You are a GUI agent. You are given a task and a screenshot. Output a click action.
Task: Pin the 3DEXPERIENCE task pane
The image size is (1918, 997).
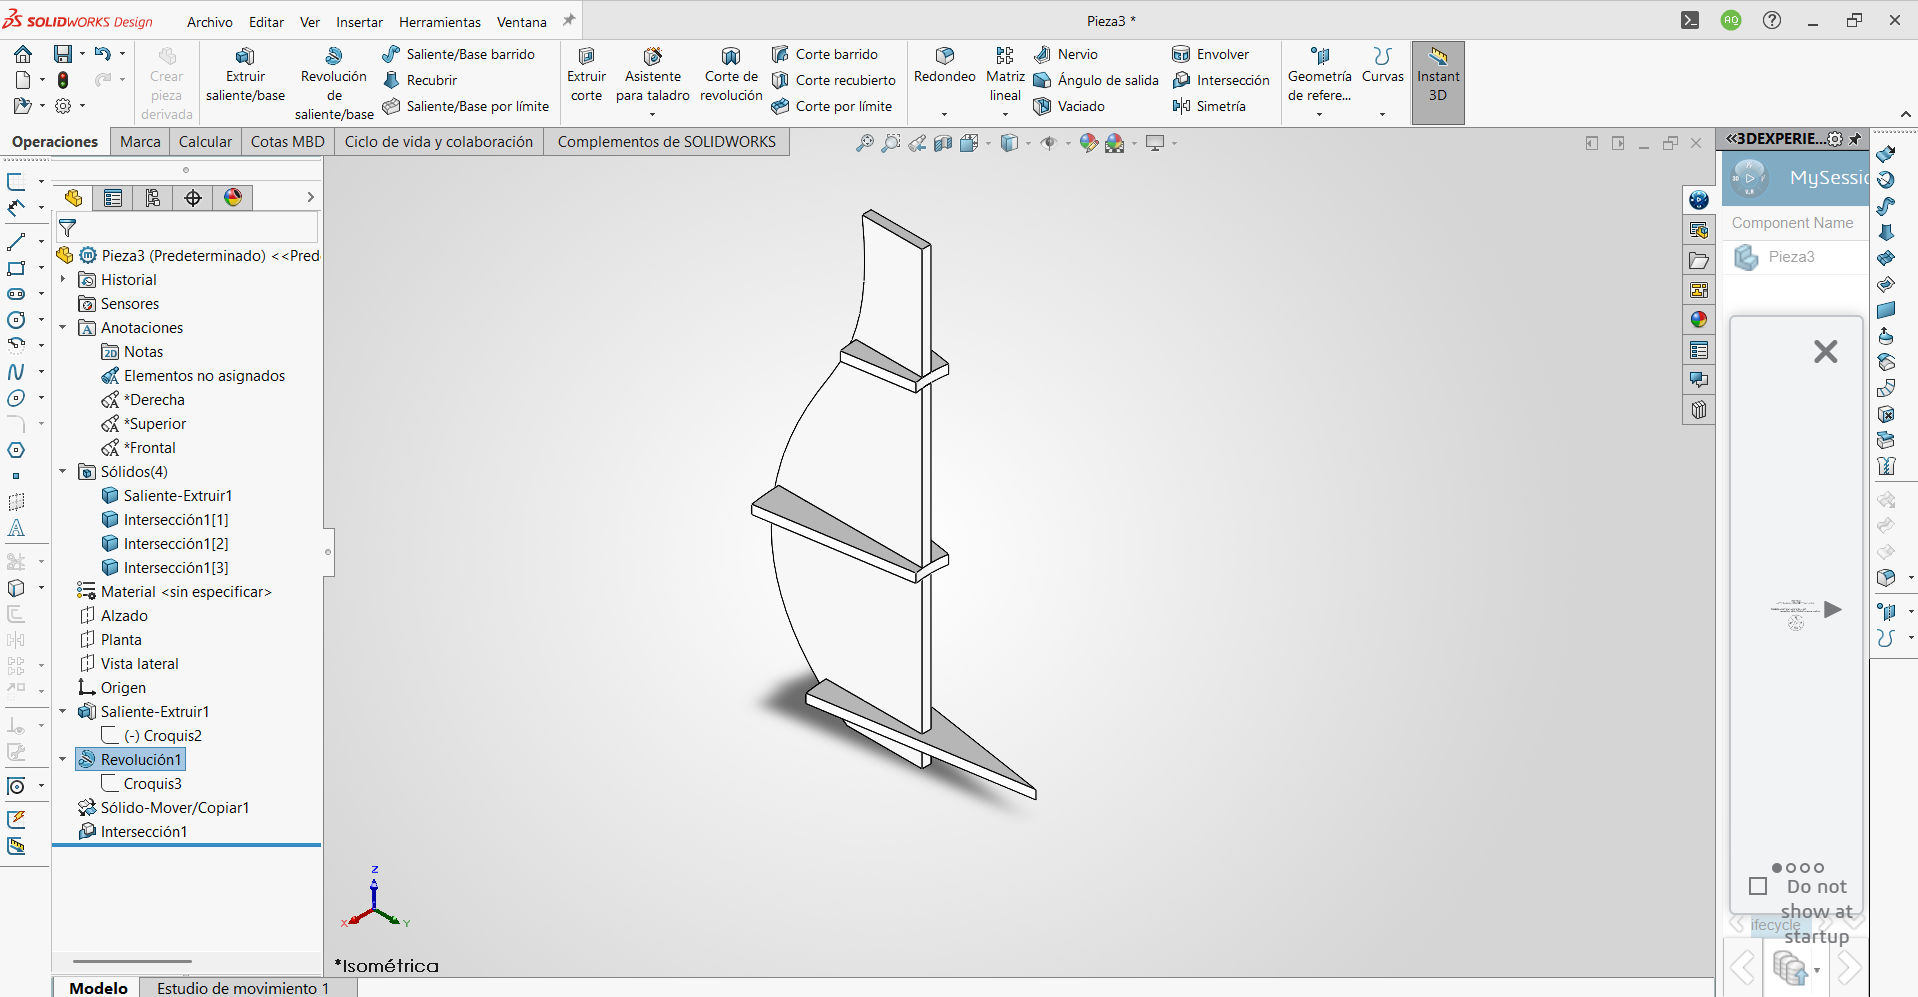coord(1856,139)
